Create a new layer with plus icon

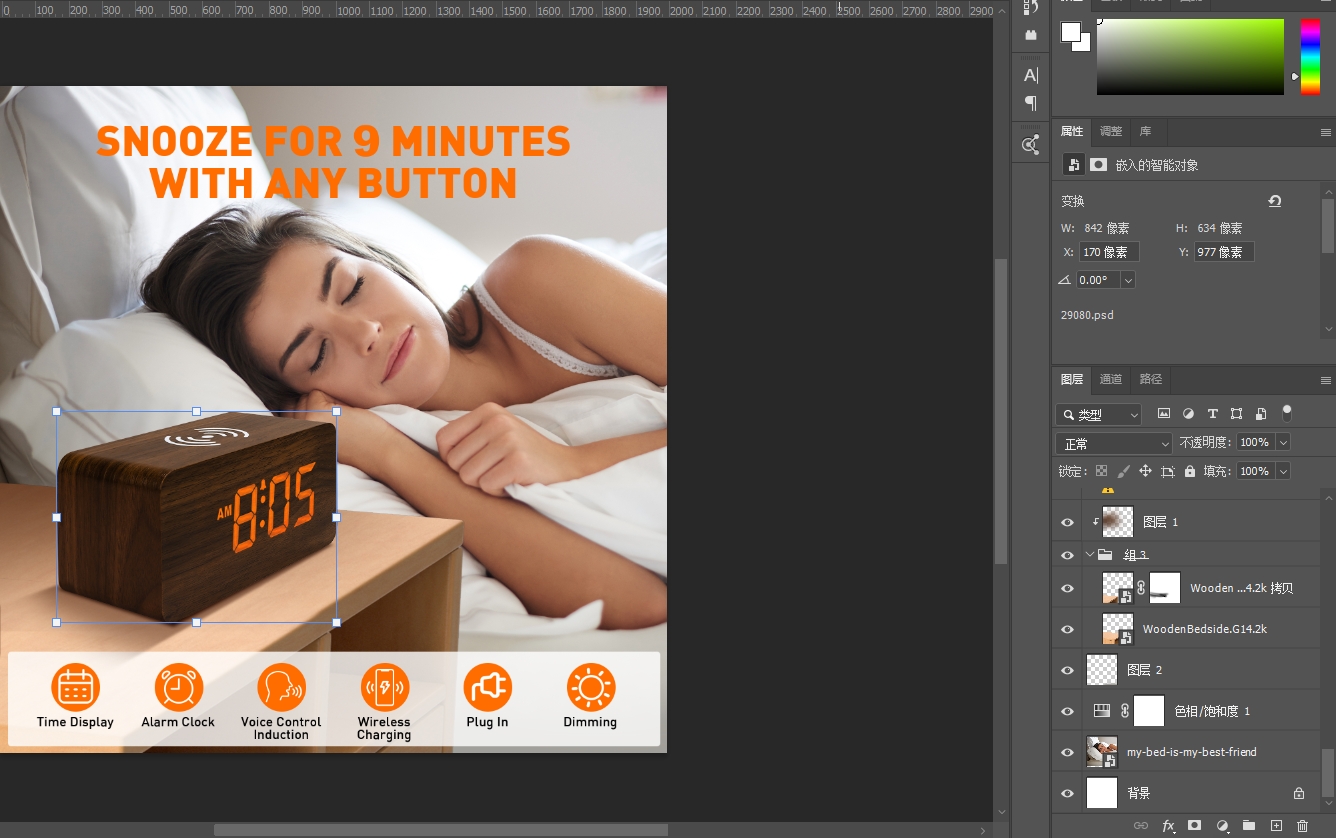tap(1276, 826)
